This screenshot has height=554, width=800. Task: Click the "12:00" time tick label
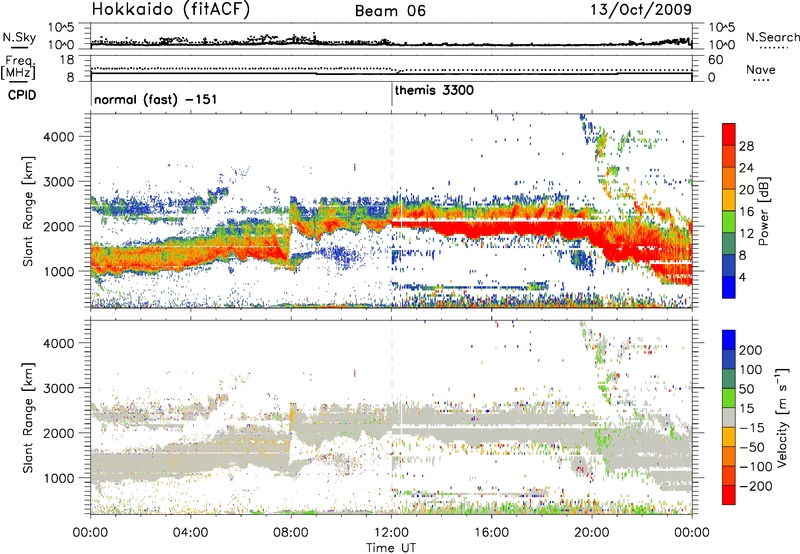click(391, 533)
